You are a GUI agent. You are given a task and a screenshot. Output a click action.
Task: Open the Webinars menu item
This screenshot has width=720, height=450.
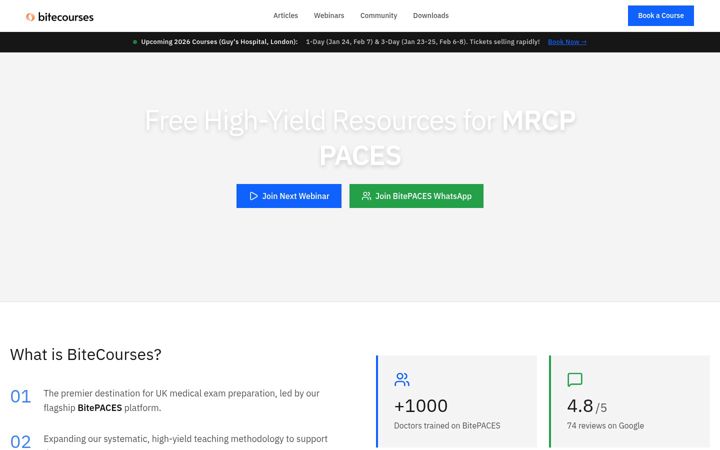329,16
